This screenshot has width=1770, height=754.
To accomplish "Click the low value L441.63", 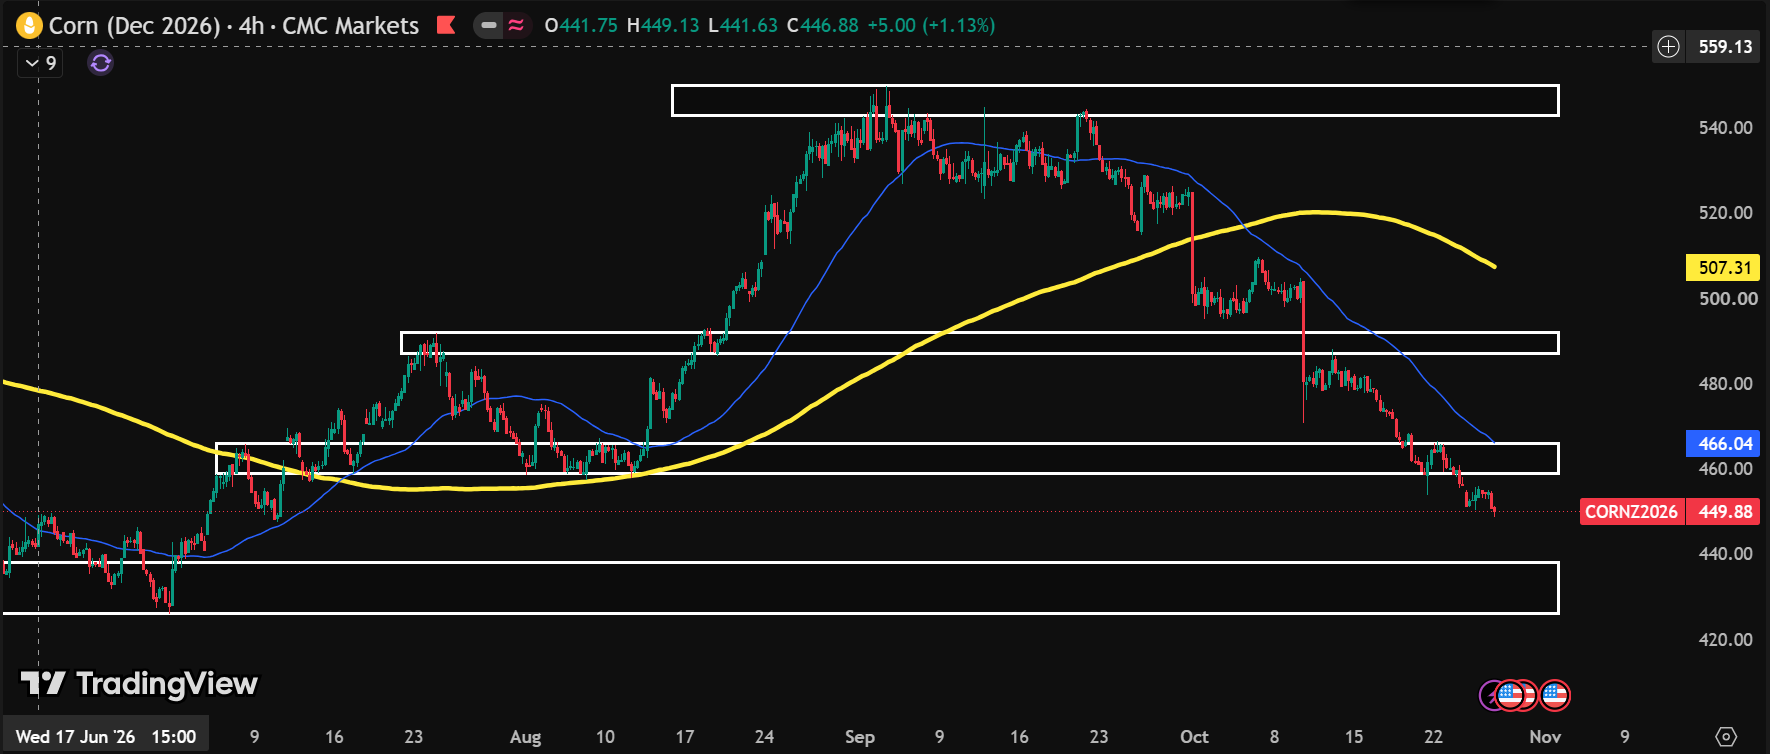I will tap(743, 25).
